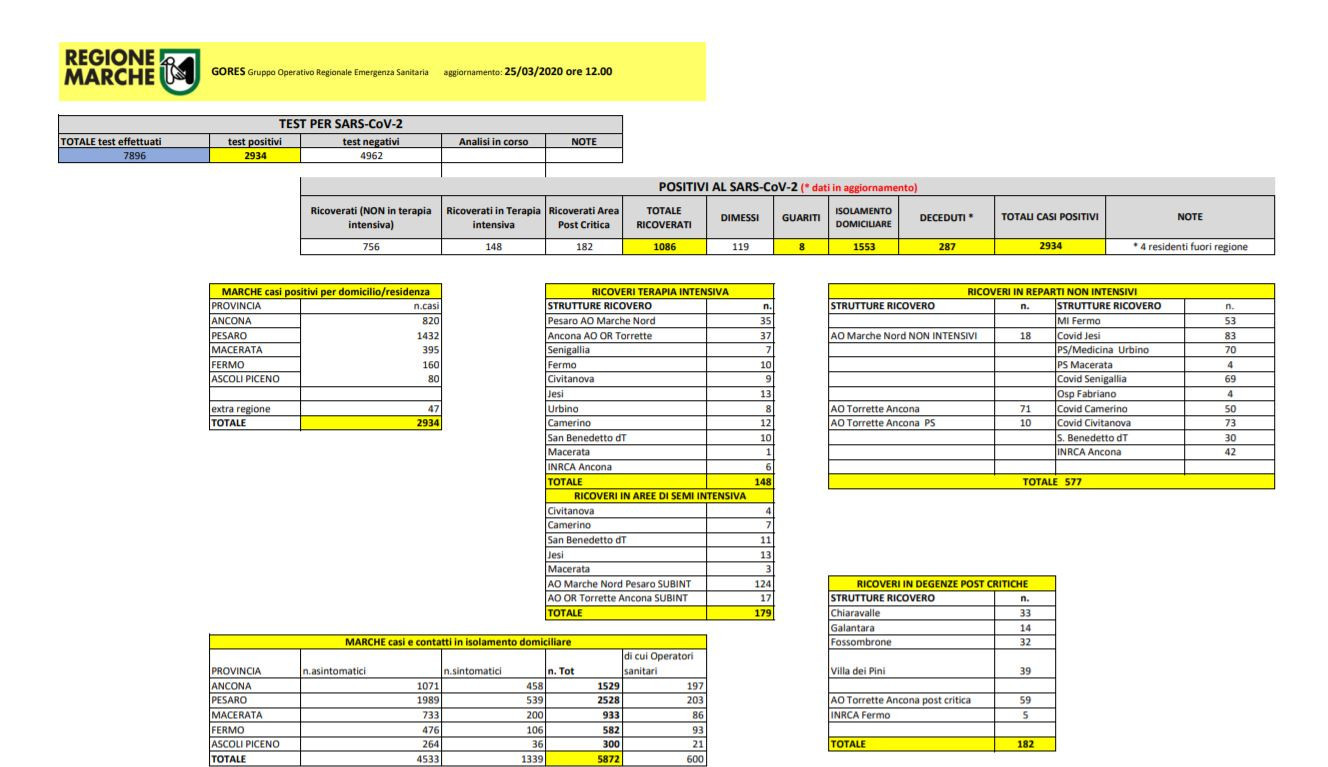Select the 'Villa dei Pini' row
The width and height of the screenshot is (1328, 767).
[942, 671]
